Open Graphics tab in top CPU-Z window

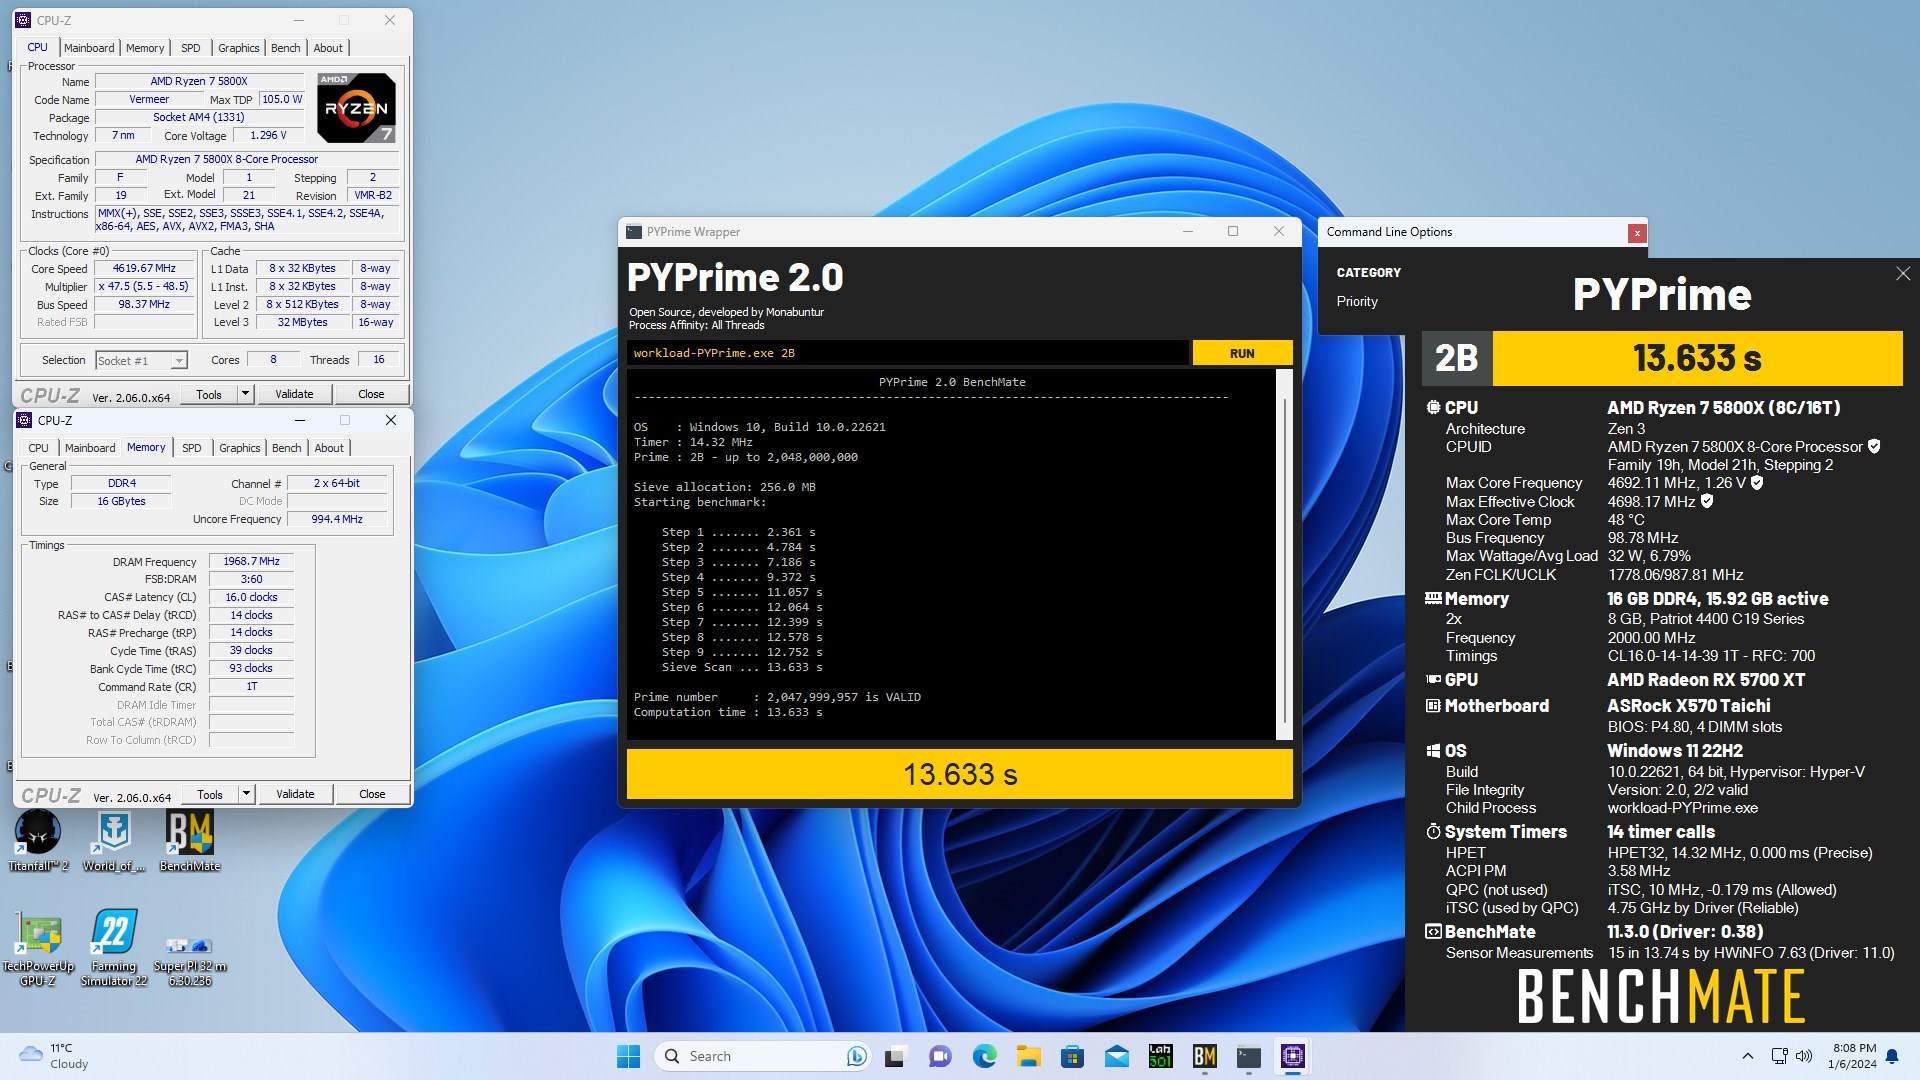(239, 48)
